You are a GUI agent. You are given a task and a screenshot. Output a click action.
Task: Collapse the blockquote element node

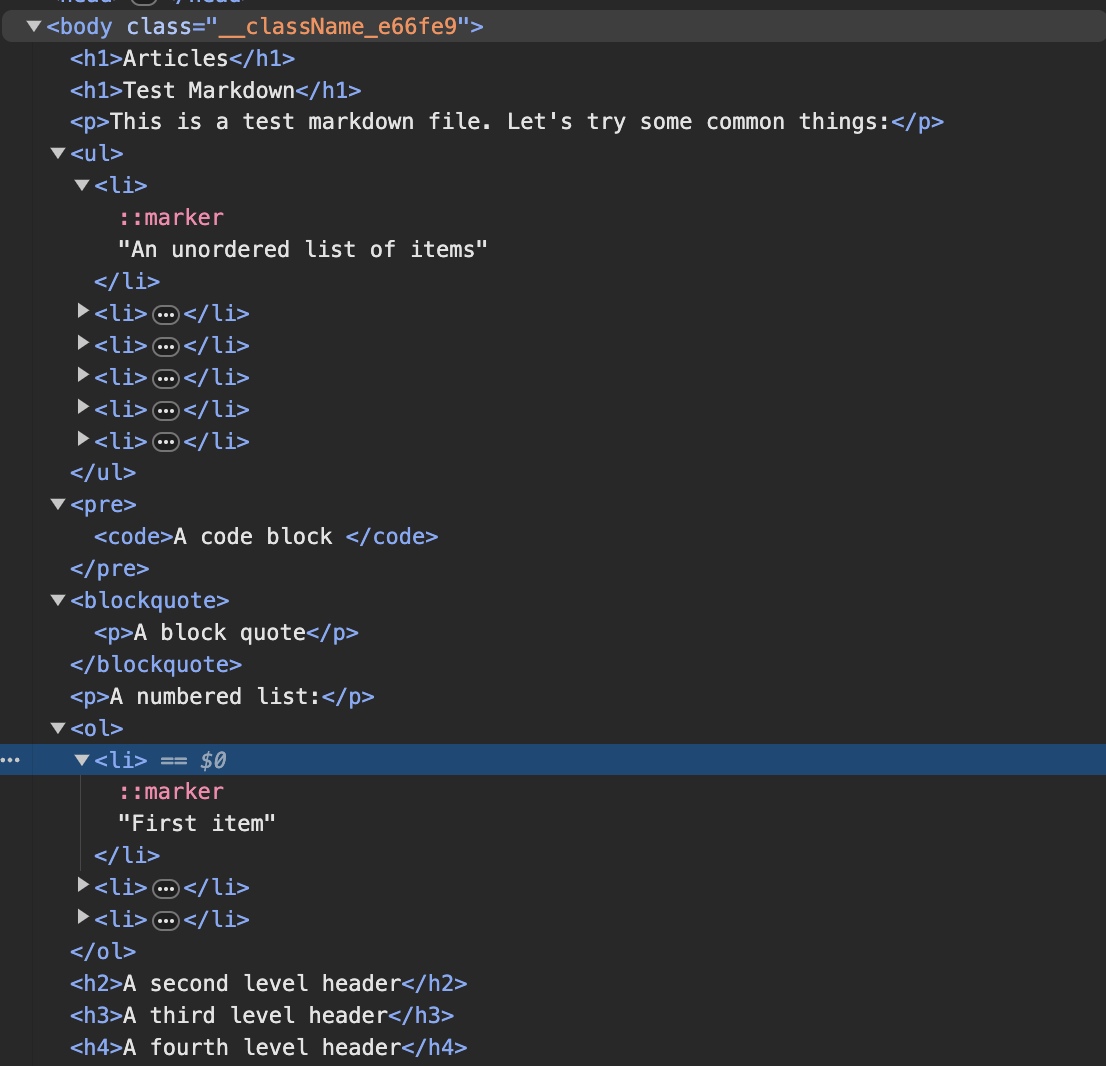tap(58, 600)
